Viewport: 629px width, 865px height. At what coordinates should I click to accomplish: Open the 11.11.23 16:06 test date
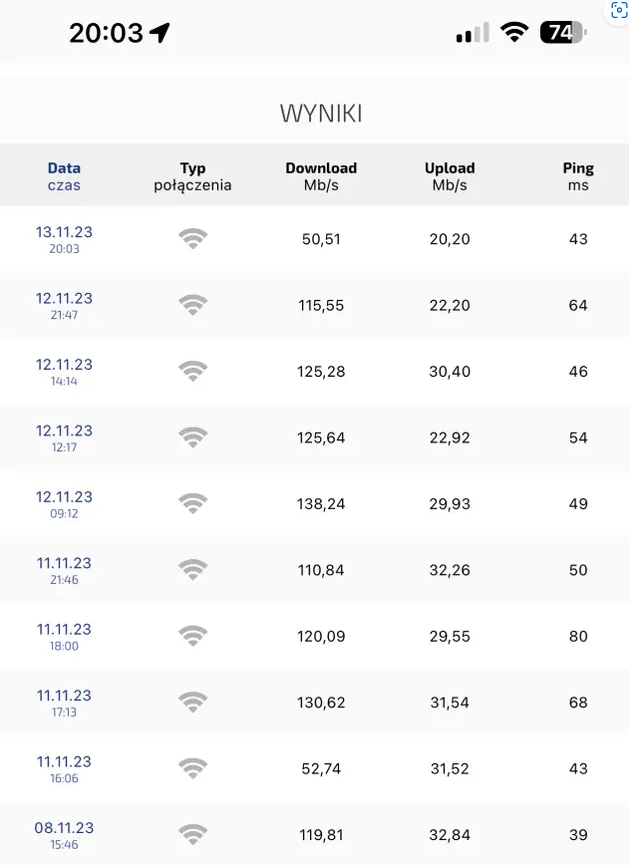[x=64, y=768]
